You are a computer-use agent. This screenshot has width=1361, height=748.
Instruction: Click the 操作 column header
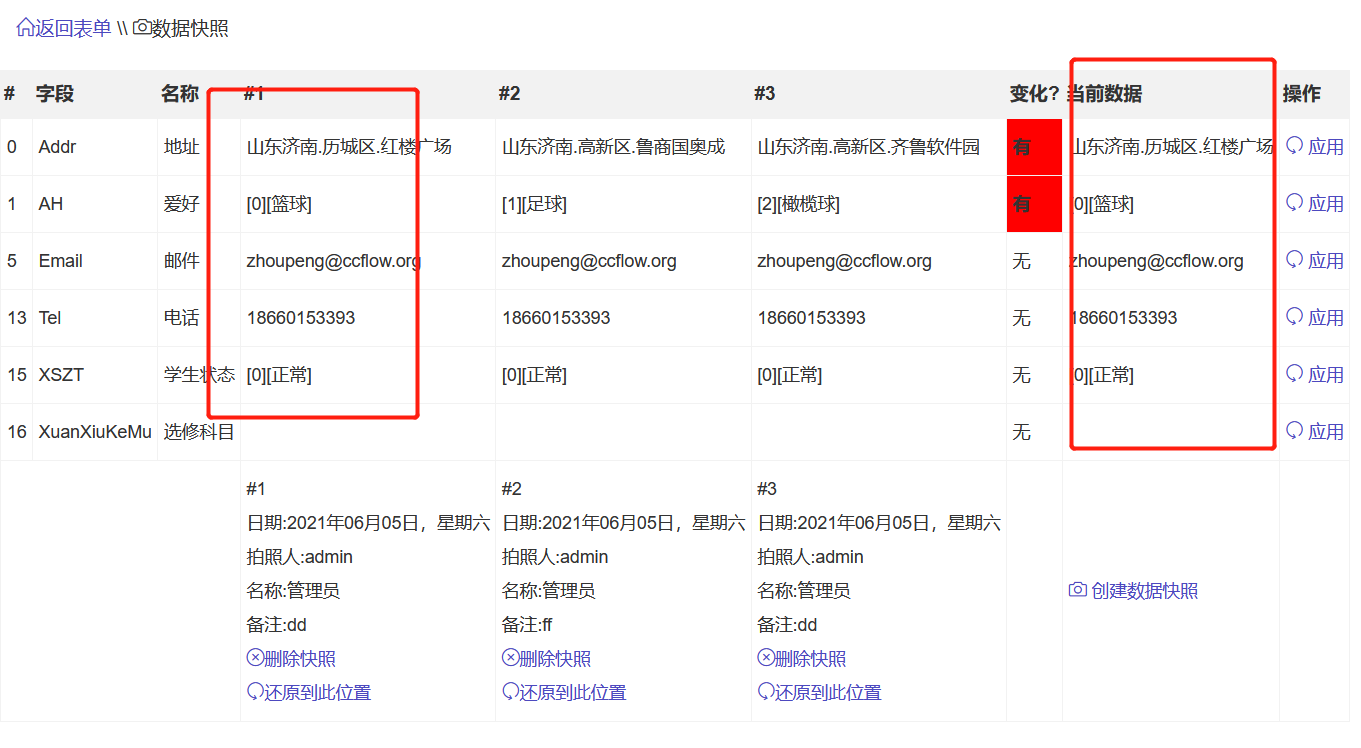click(1302, 94)
